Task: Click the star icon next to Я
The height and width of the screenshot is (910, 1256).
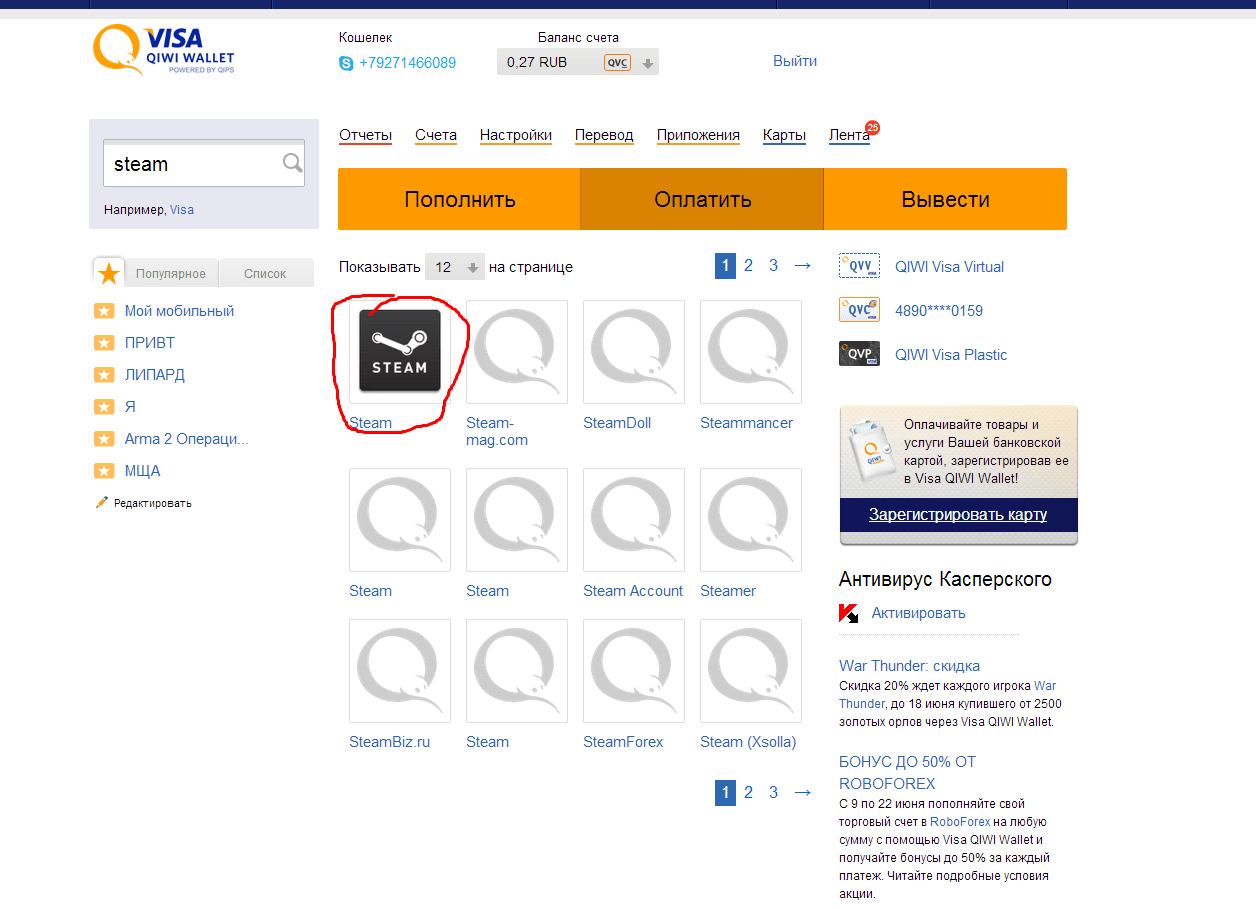Action: click(x=104, y=407)
